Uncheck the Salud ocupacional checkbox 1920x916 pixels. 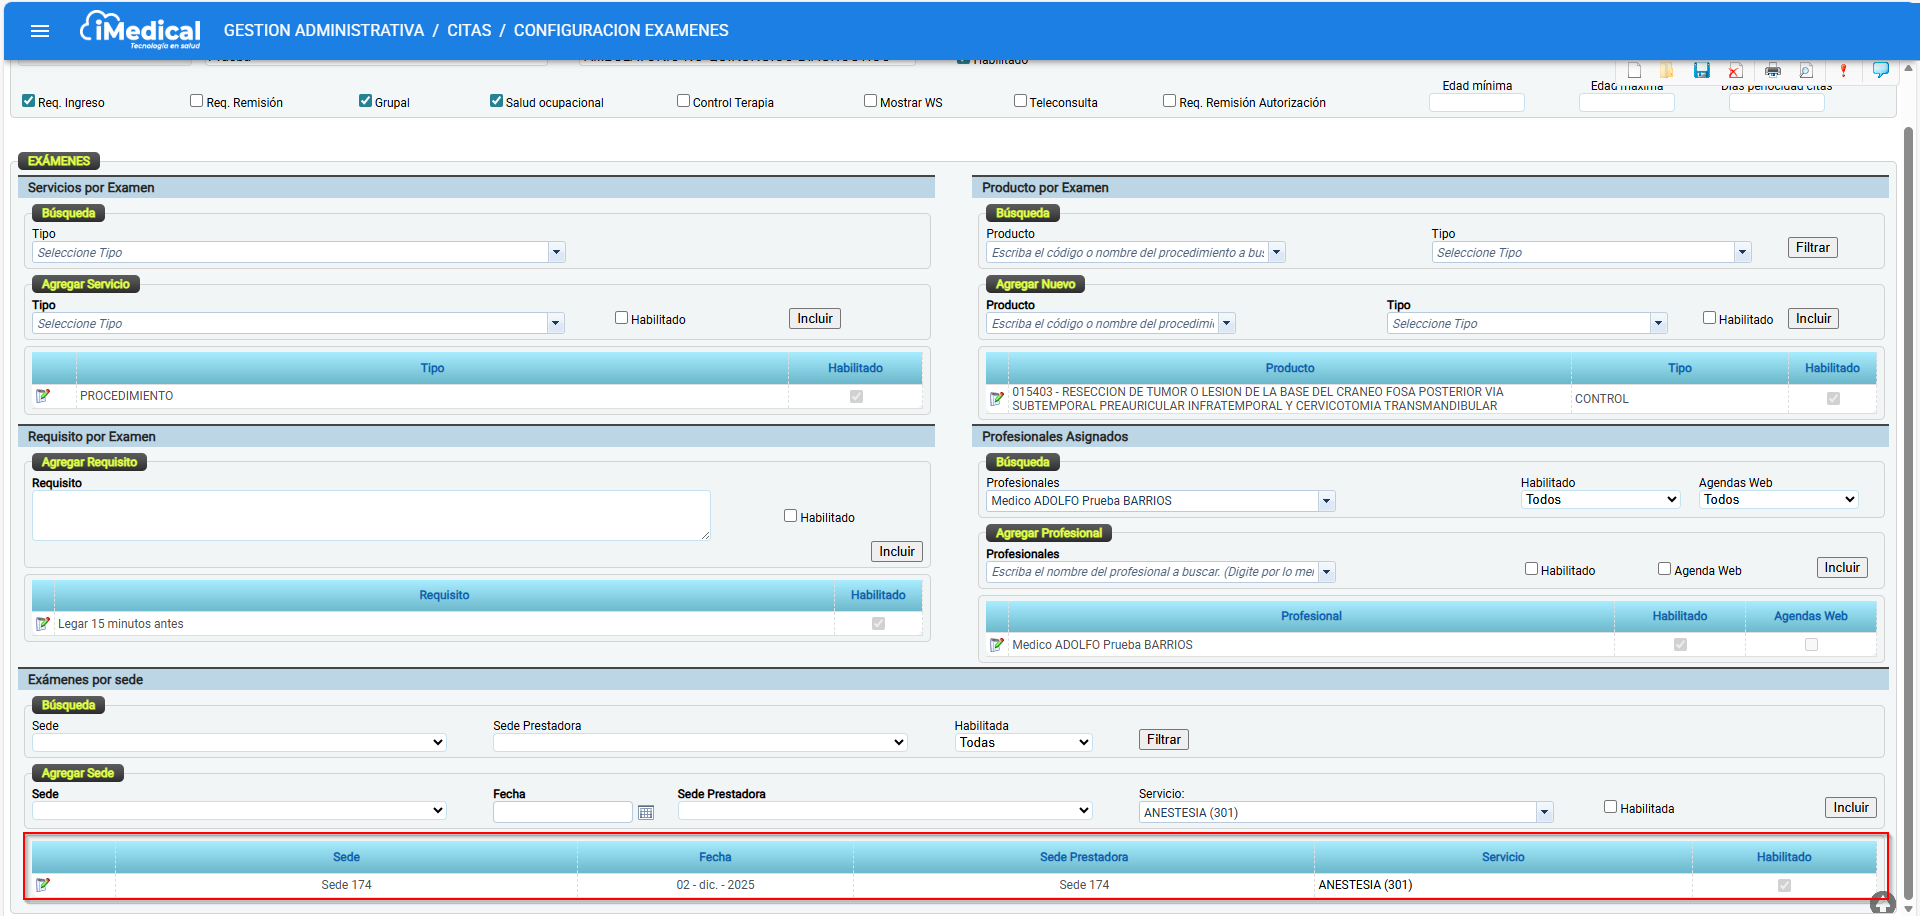496,101
